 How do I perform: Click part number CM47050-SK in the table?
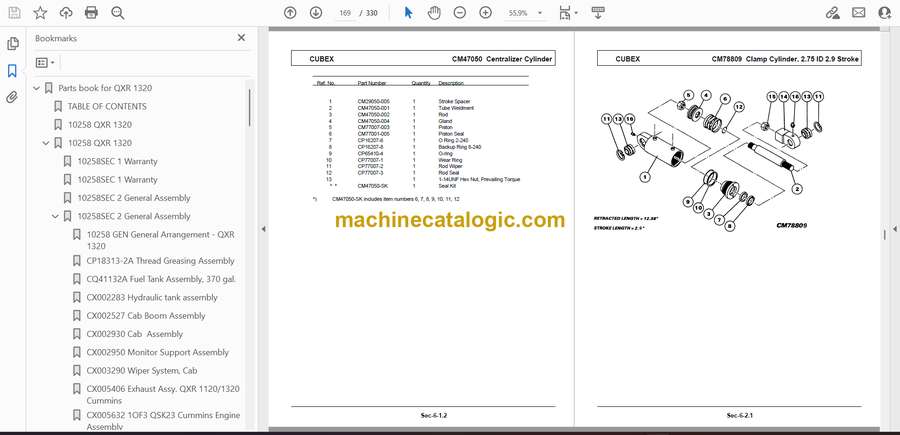point(373,186)
